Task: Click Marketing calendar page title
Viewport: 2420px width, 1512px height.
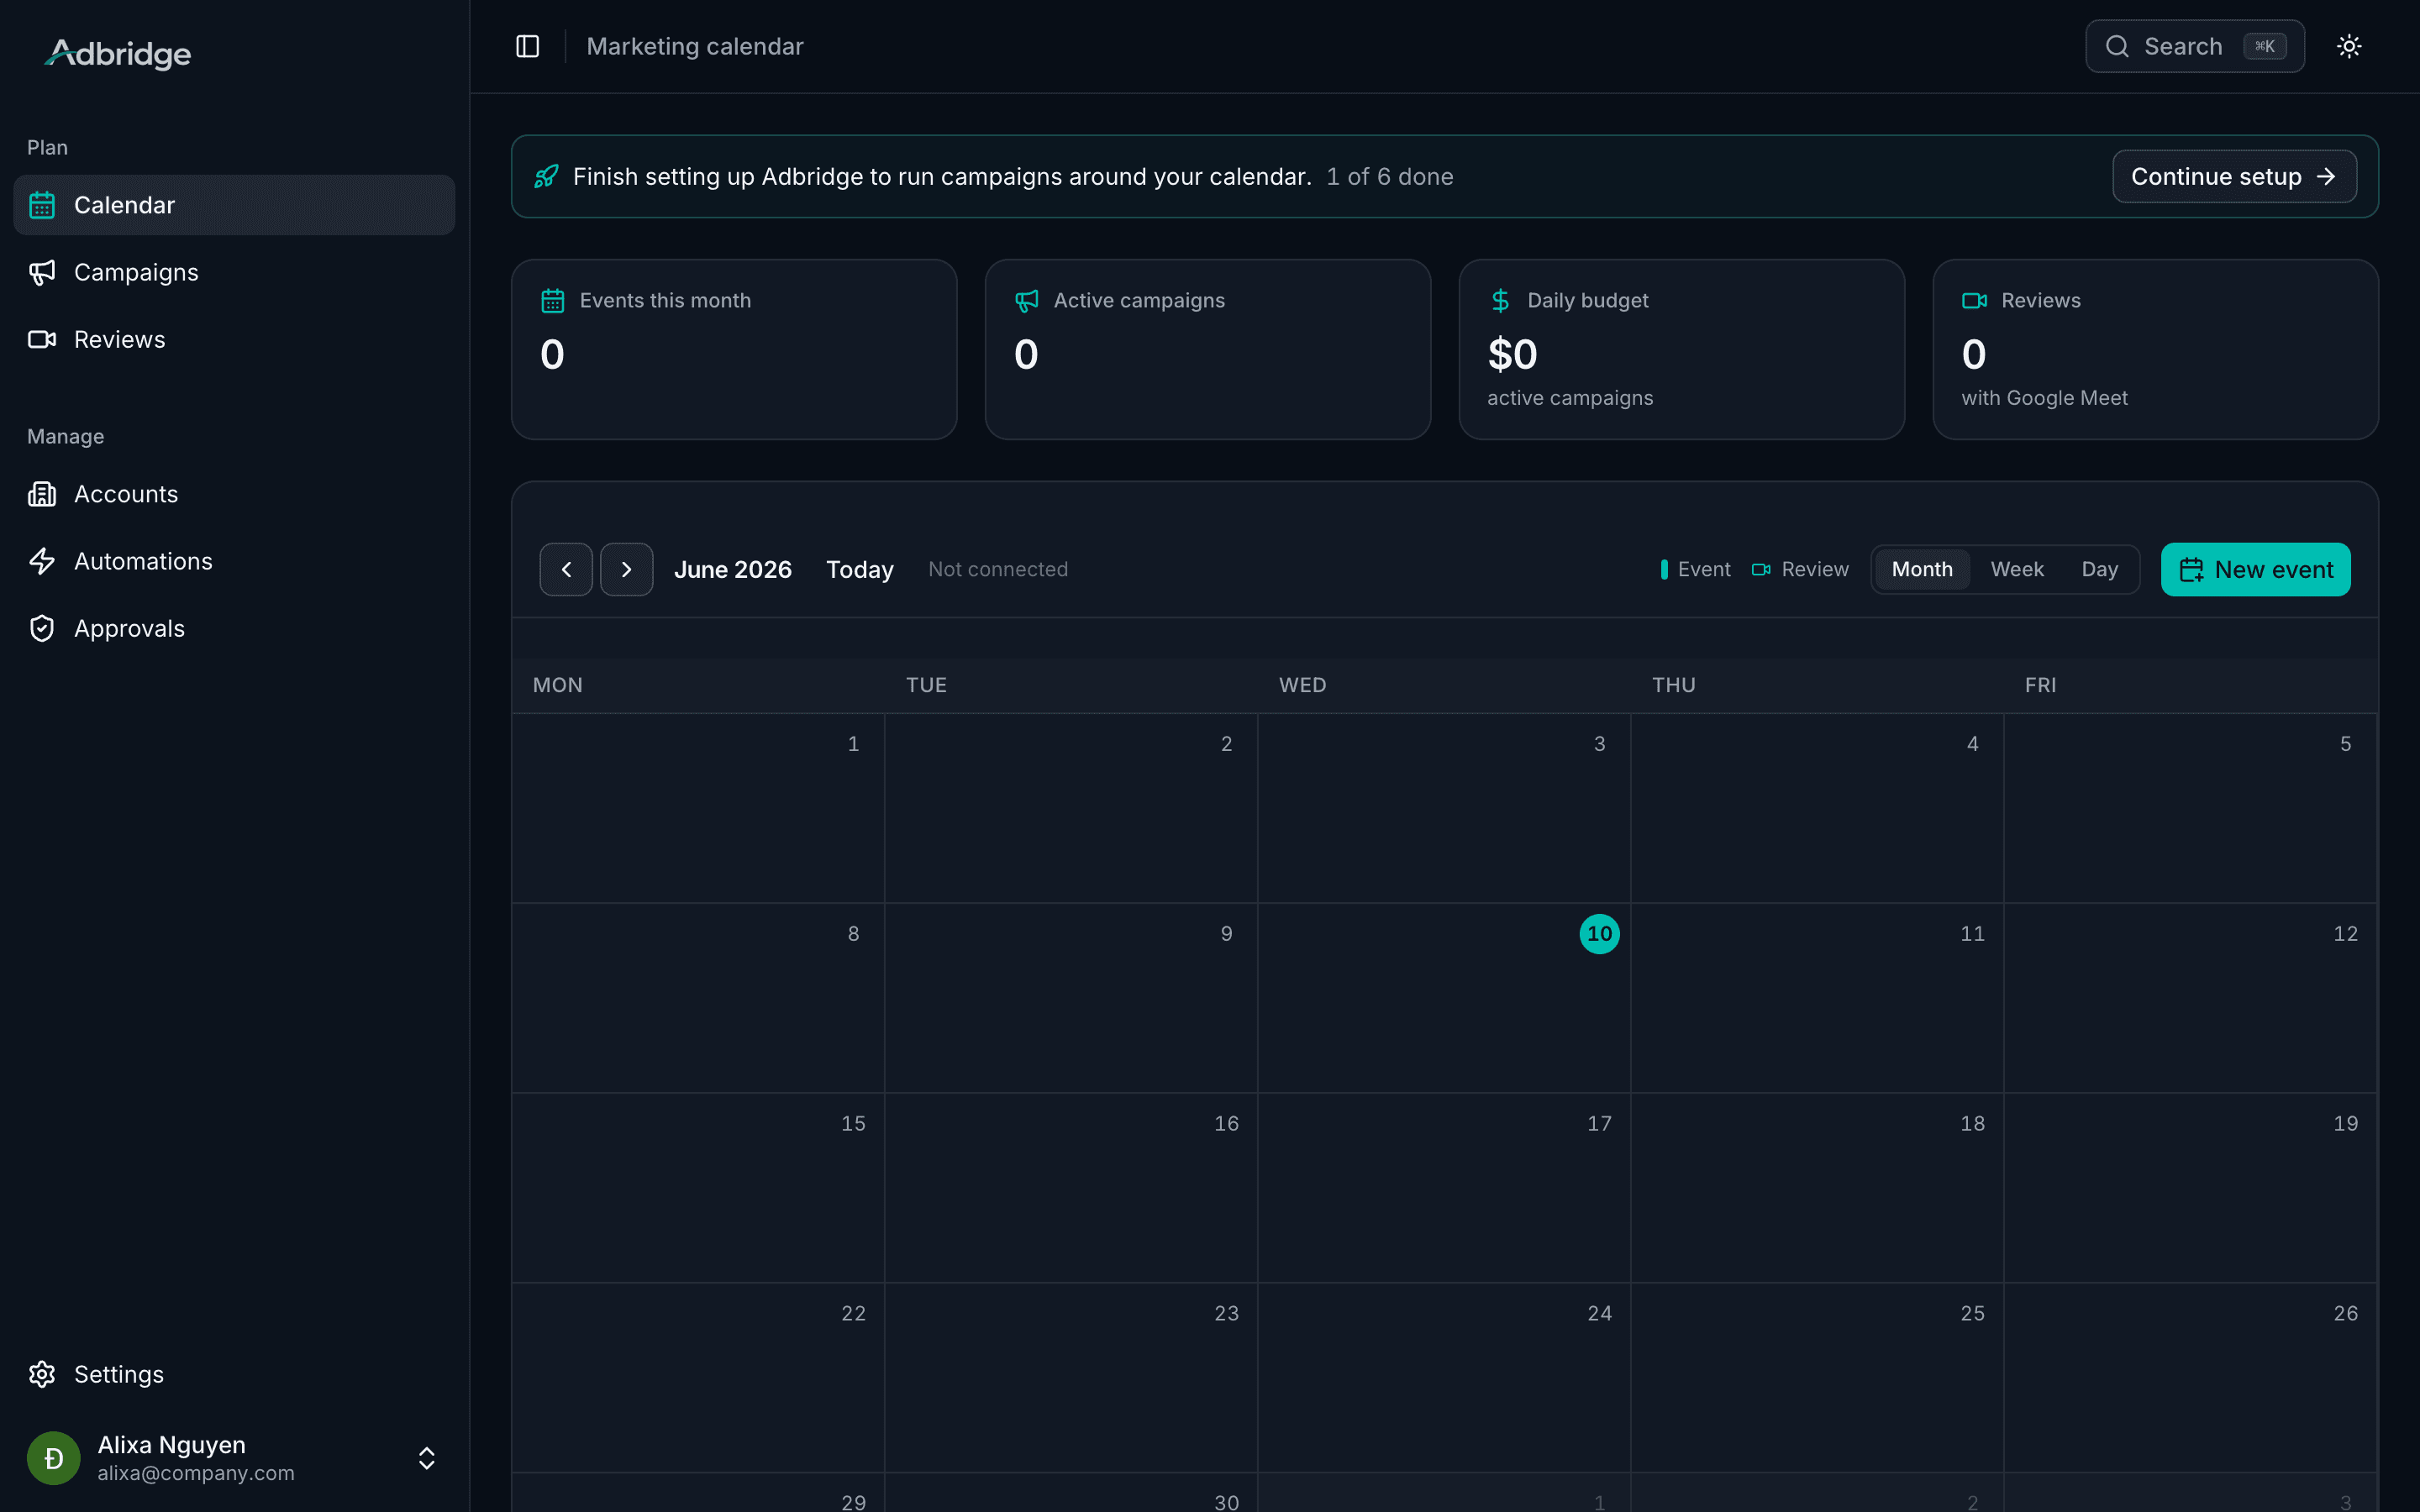Action: (x=695, y=46)
